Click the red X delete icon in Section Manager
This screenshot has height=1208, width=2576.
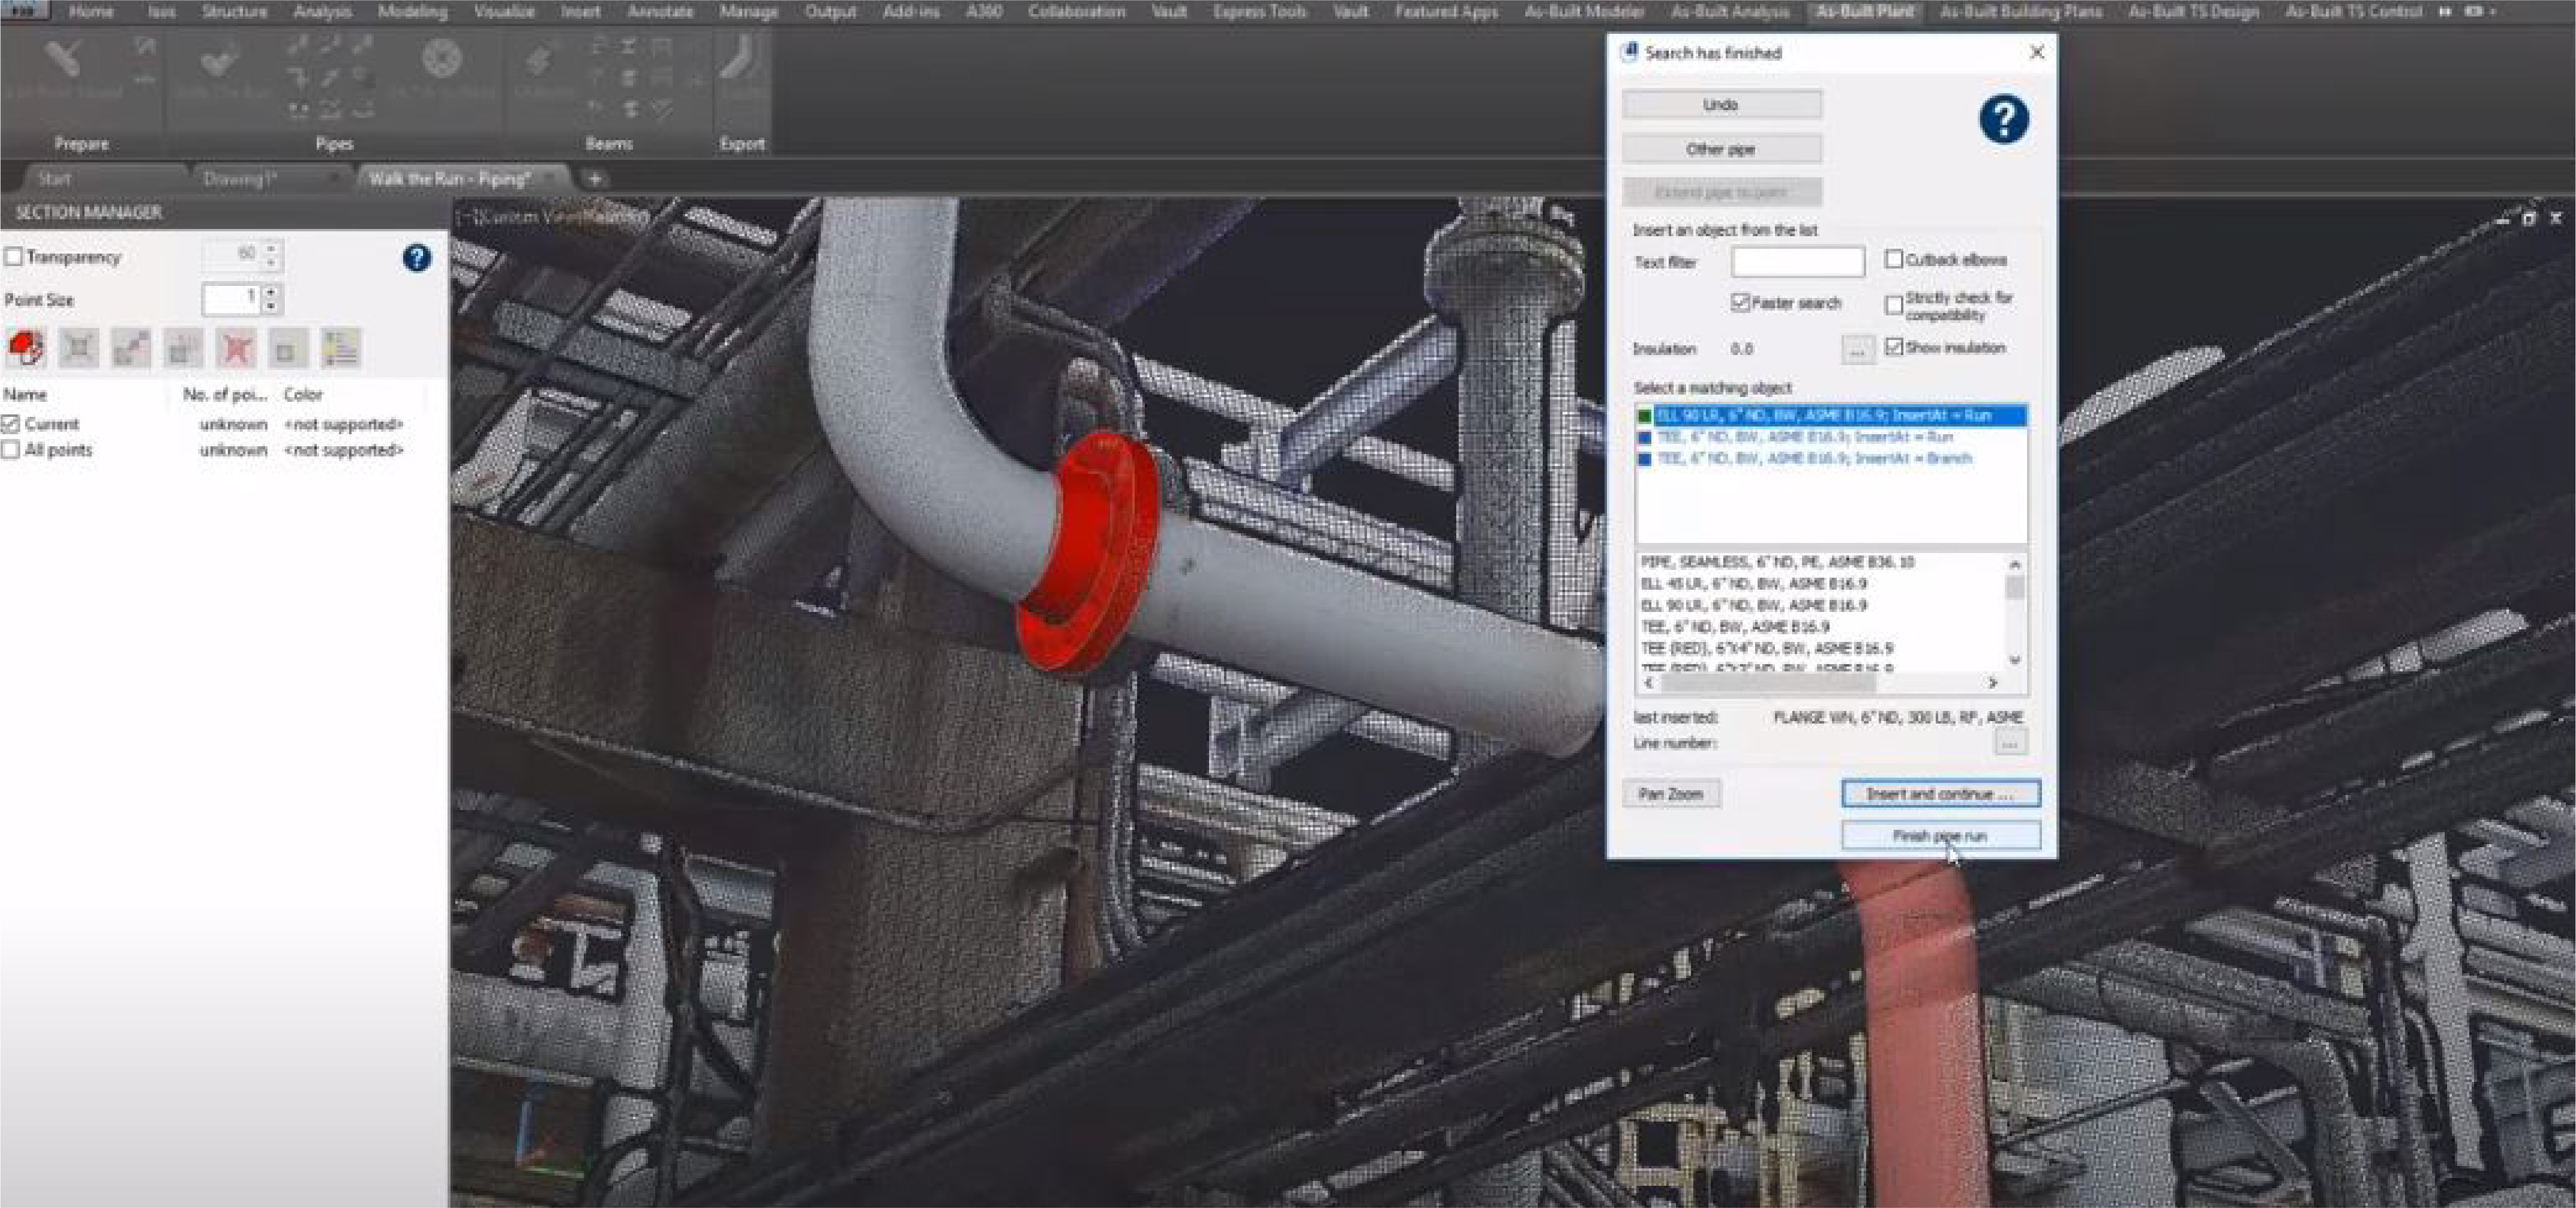pyautogui.click(x=236, y=348)
